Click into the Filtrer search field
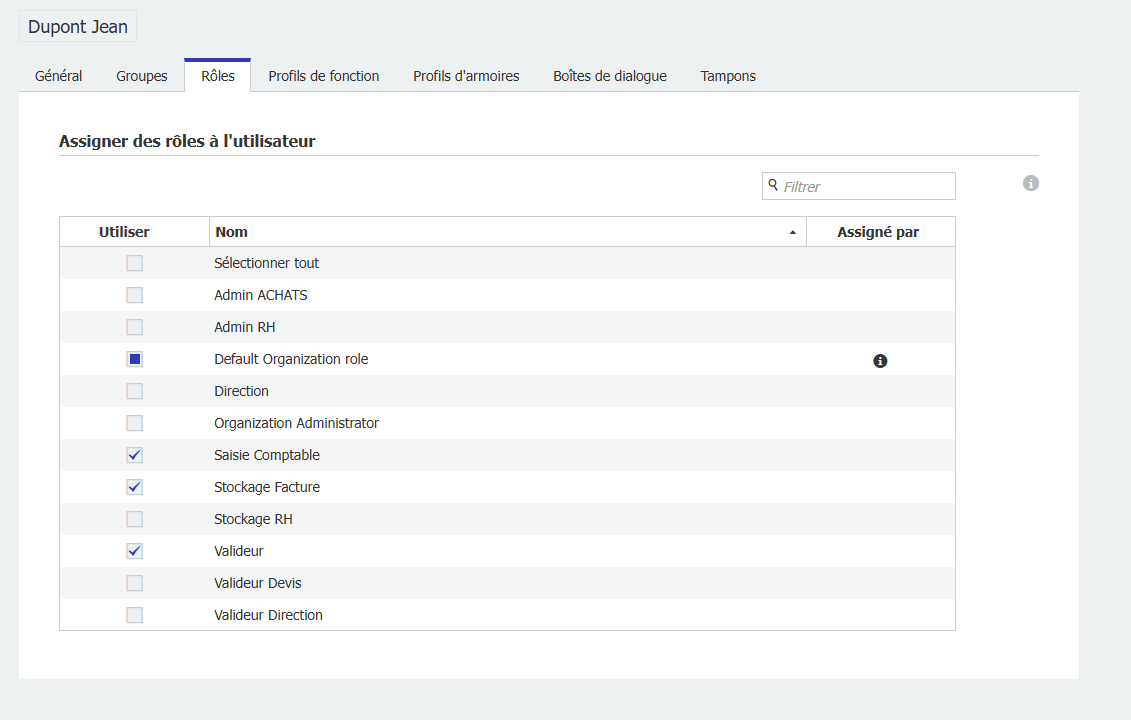Screen dimensions: 1131x720 pyautogui.click(x=865, y=186)
